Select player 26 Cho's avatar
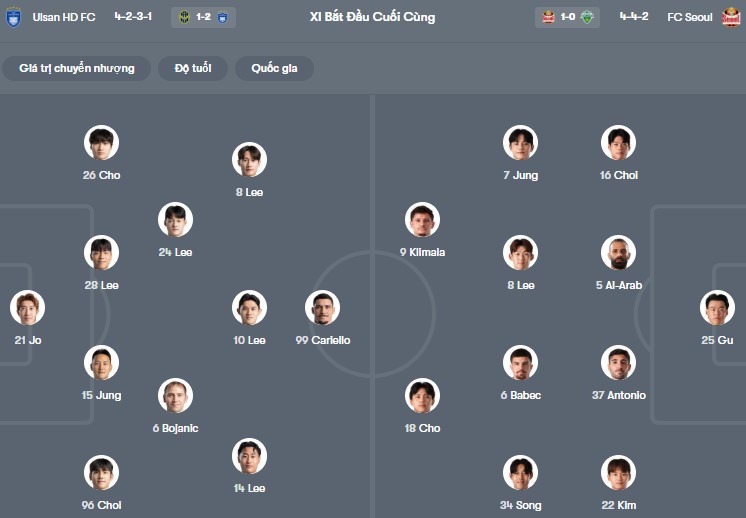The image size is (746, 518). [101, 143]
